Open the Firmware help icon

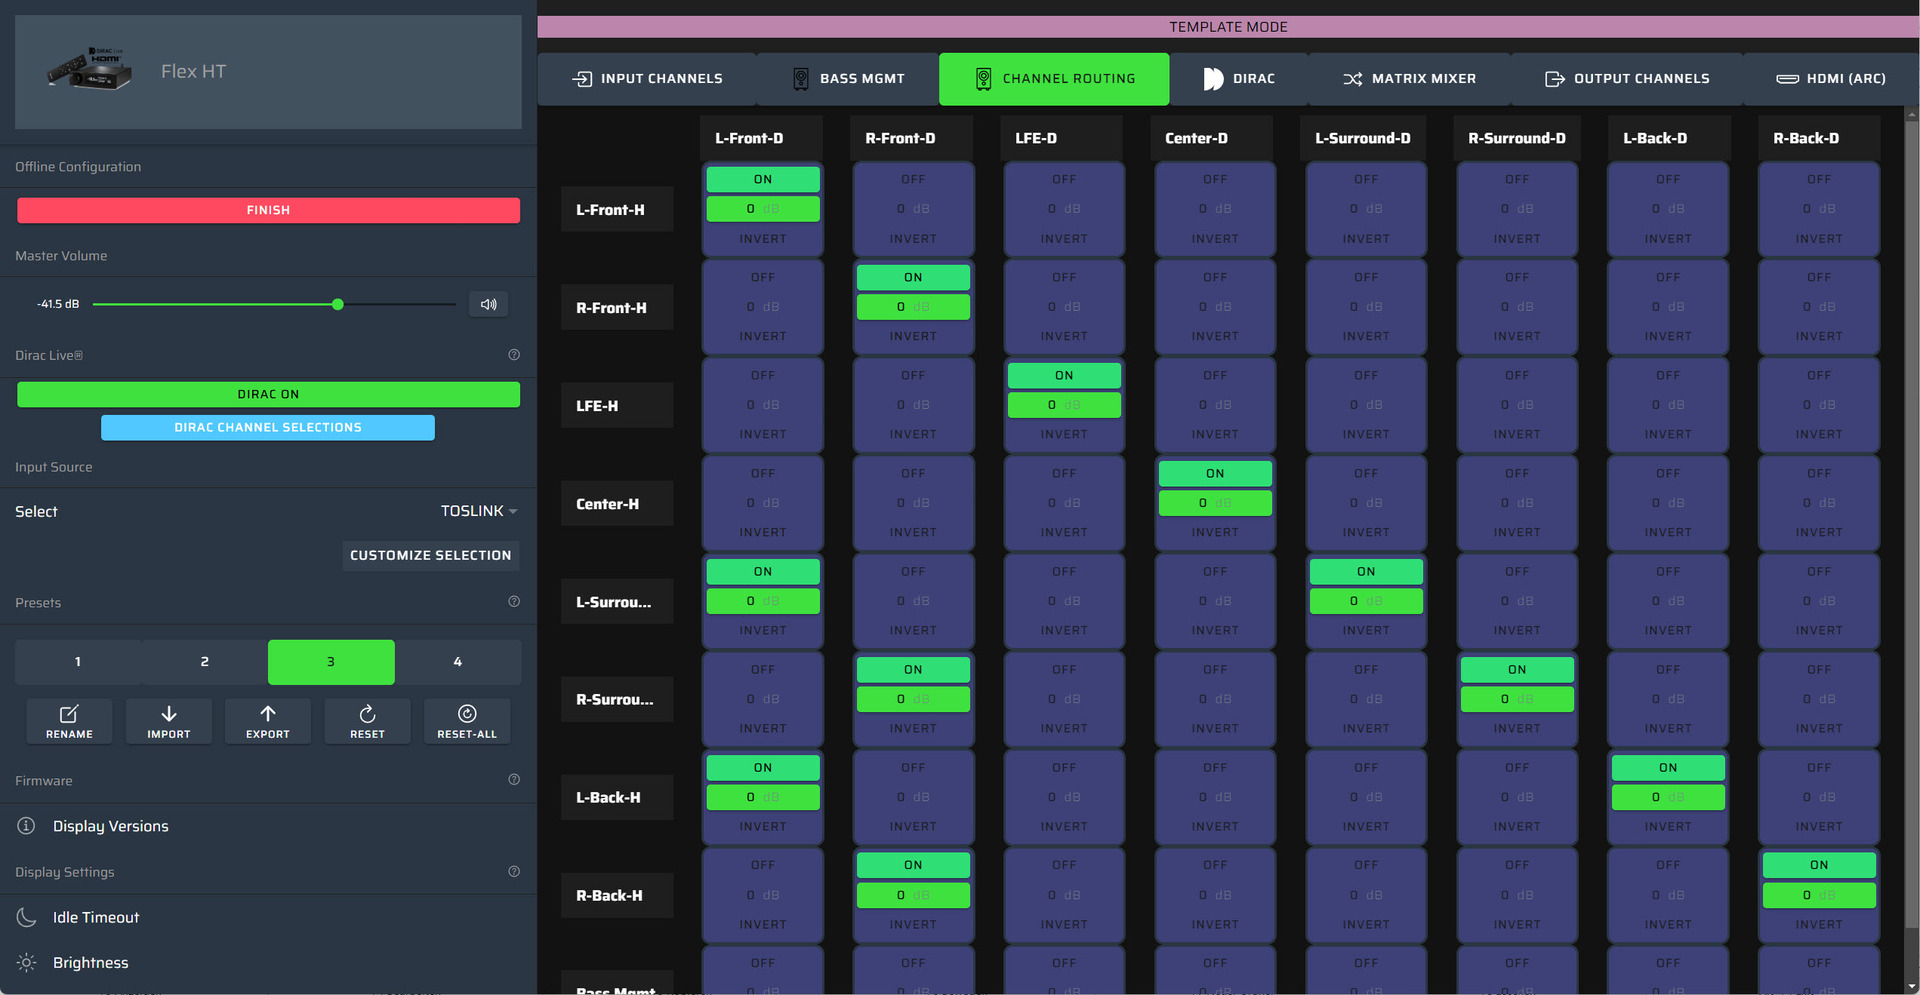514,780
